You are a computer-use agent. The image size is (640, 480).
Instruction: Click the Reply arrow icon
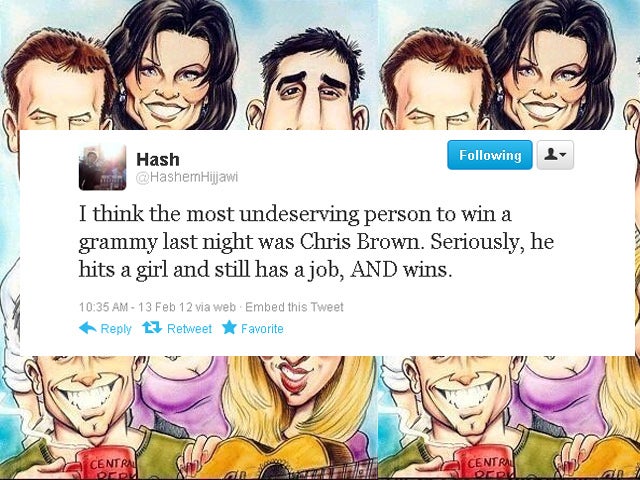coord(87,328)
